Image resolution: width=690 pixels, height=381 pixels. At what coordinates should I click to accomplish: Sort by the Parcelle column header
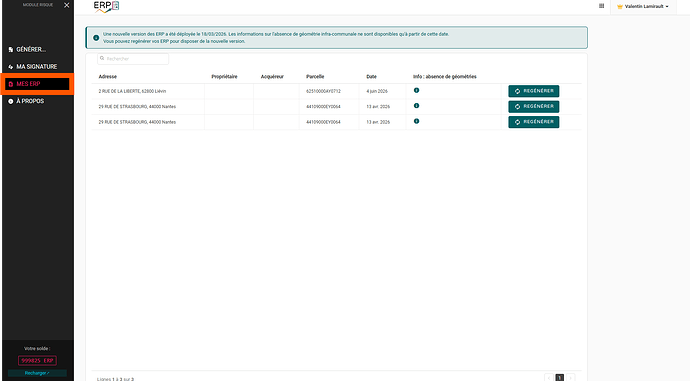[x=315, y=77]
